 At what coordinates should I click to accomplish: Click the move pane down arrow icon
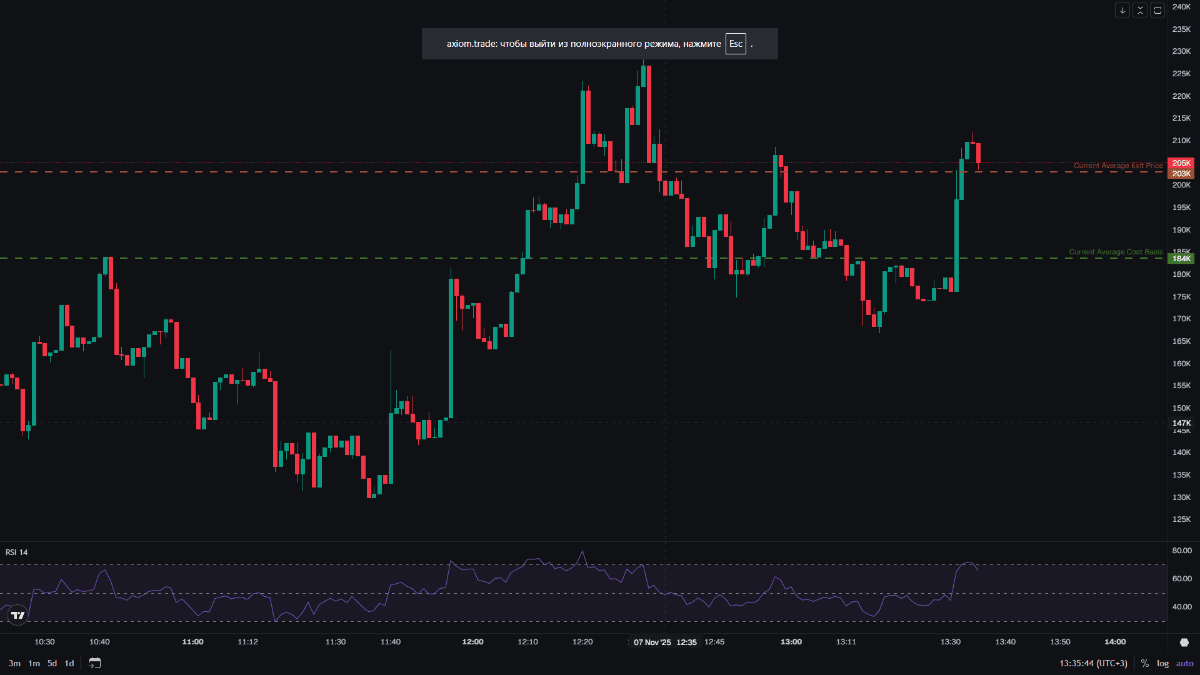click(1123, 10)
